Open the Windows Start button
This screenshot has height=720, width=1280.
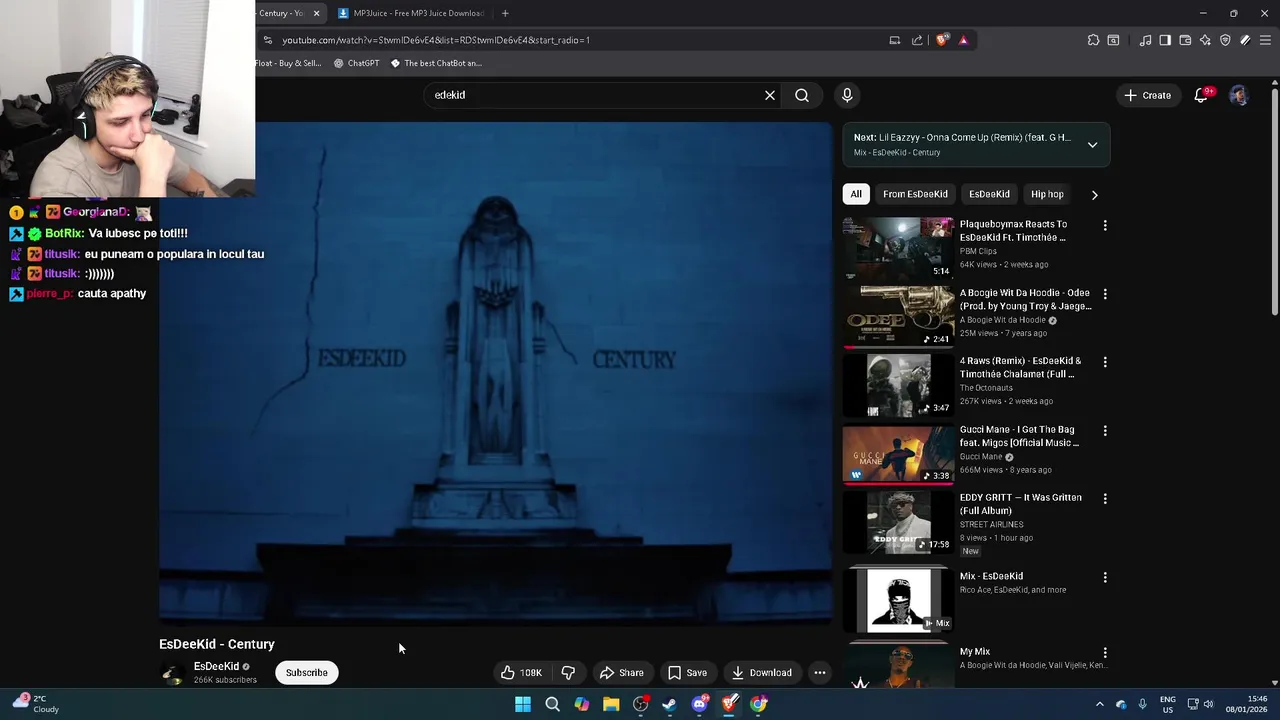tap(523, 704)
